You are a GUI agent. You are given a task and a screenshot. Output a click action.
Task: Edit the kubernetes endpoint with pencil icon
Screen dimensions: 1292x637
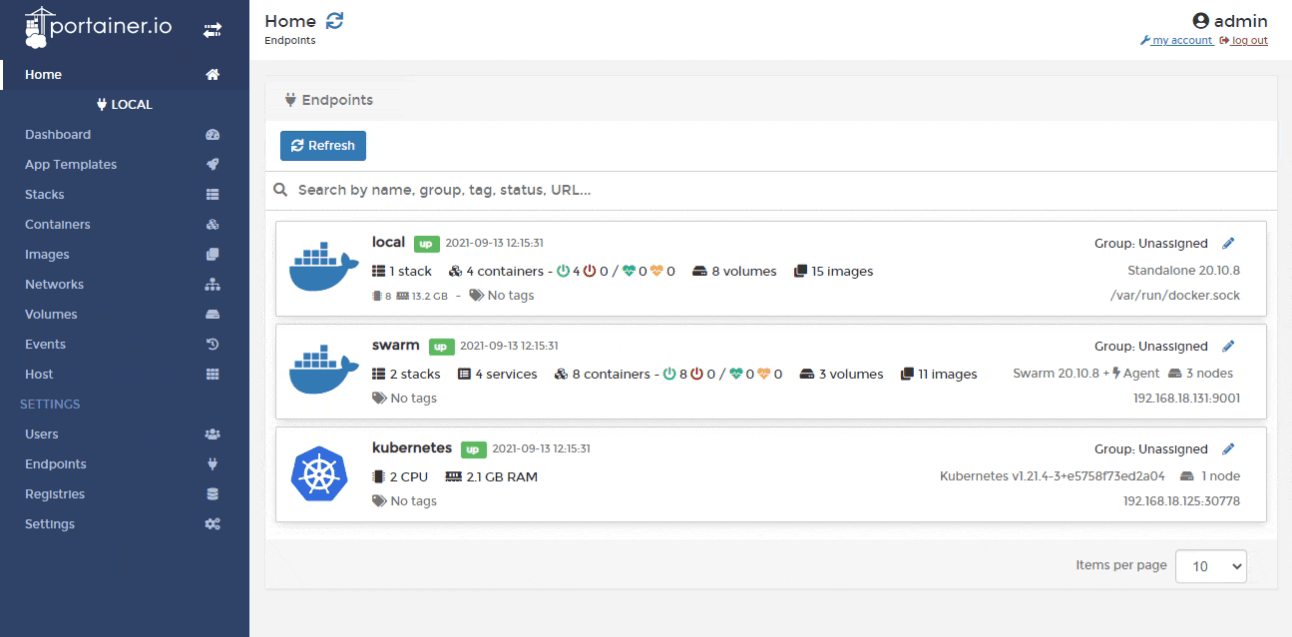tap(1229, 449)
